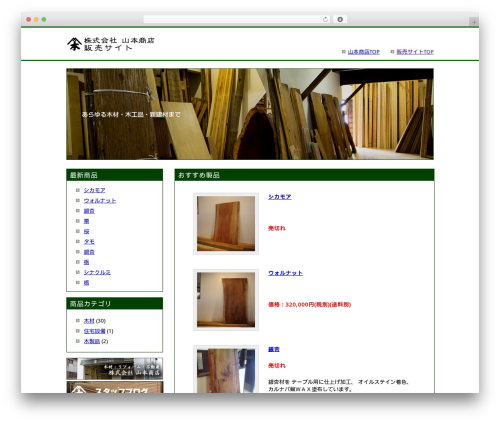Open the シカモア product thumbnail
This screenshot has width=500, height=423.
click(226, 224)
